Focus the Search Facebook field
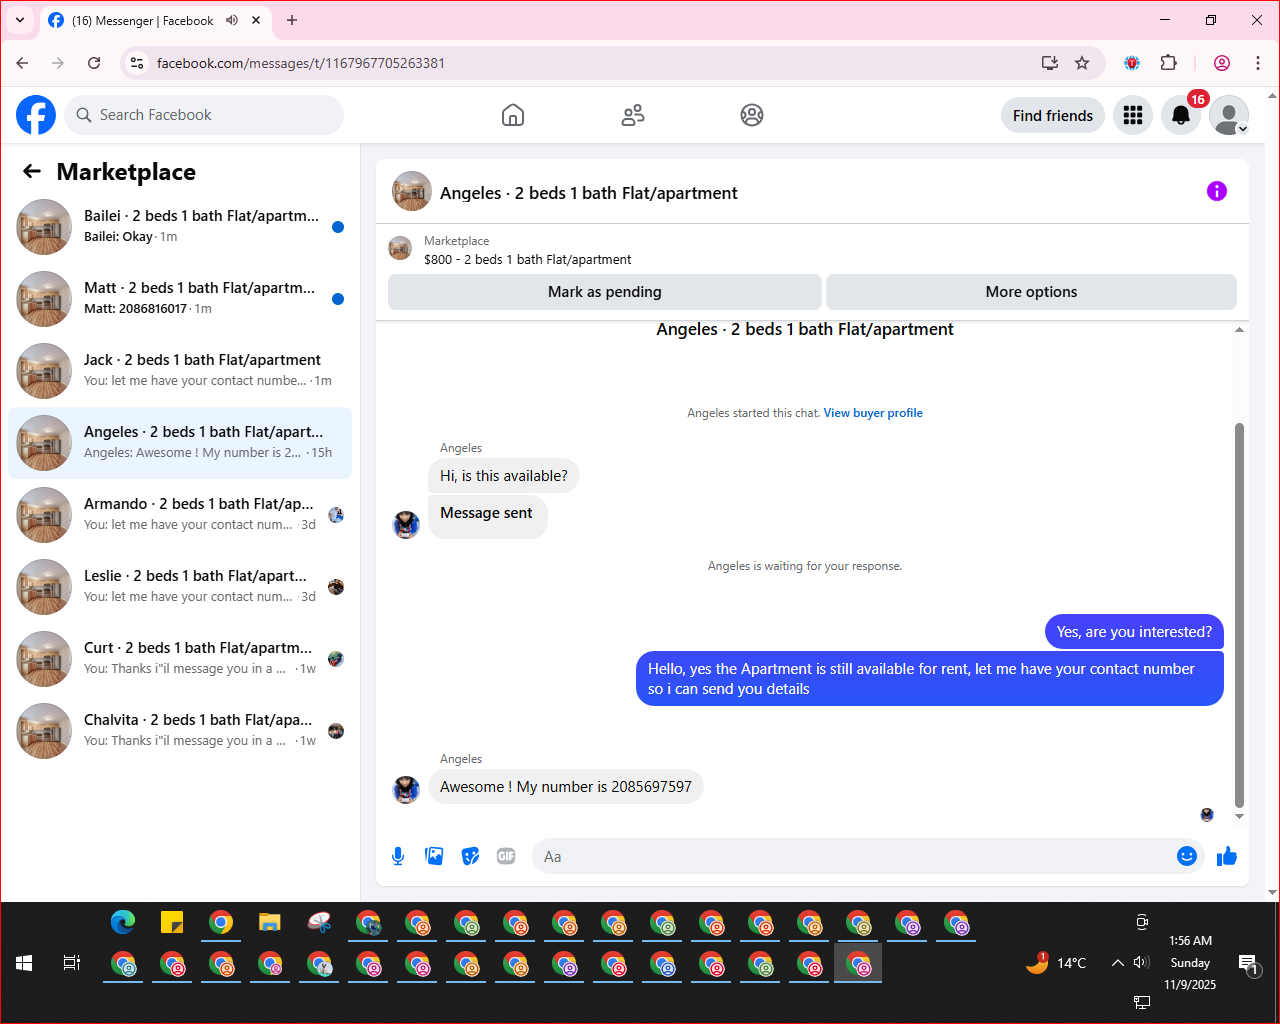 point(204,115)
